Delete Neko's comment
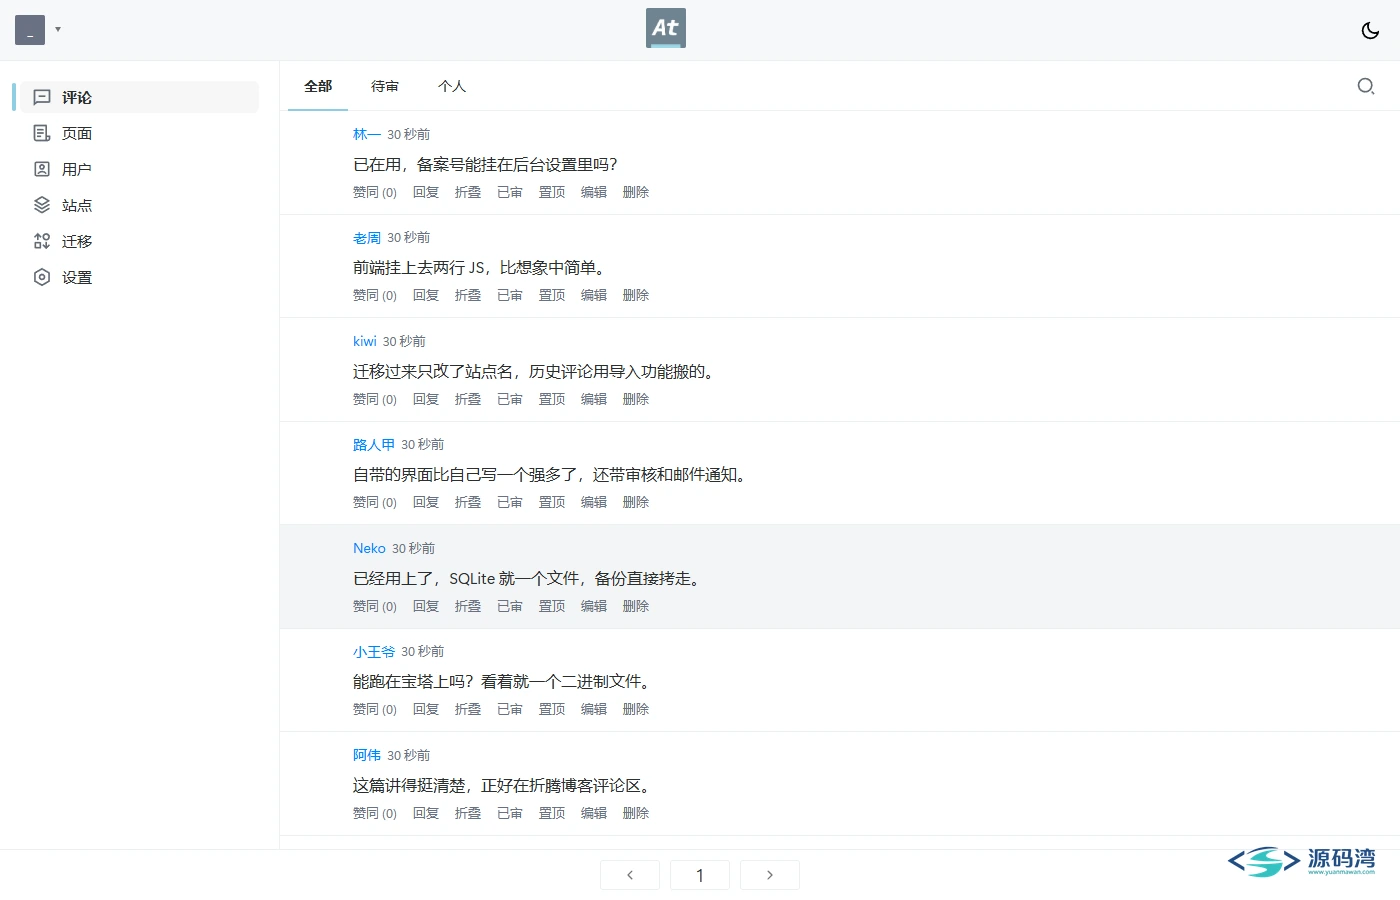1400x900 pixels. pyautogui.click(x=636, y=606)
